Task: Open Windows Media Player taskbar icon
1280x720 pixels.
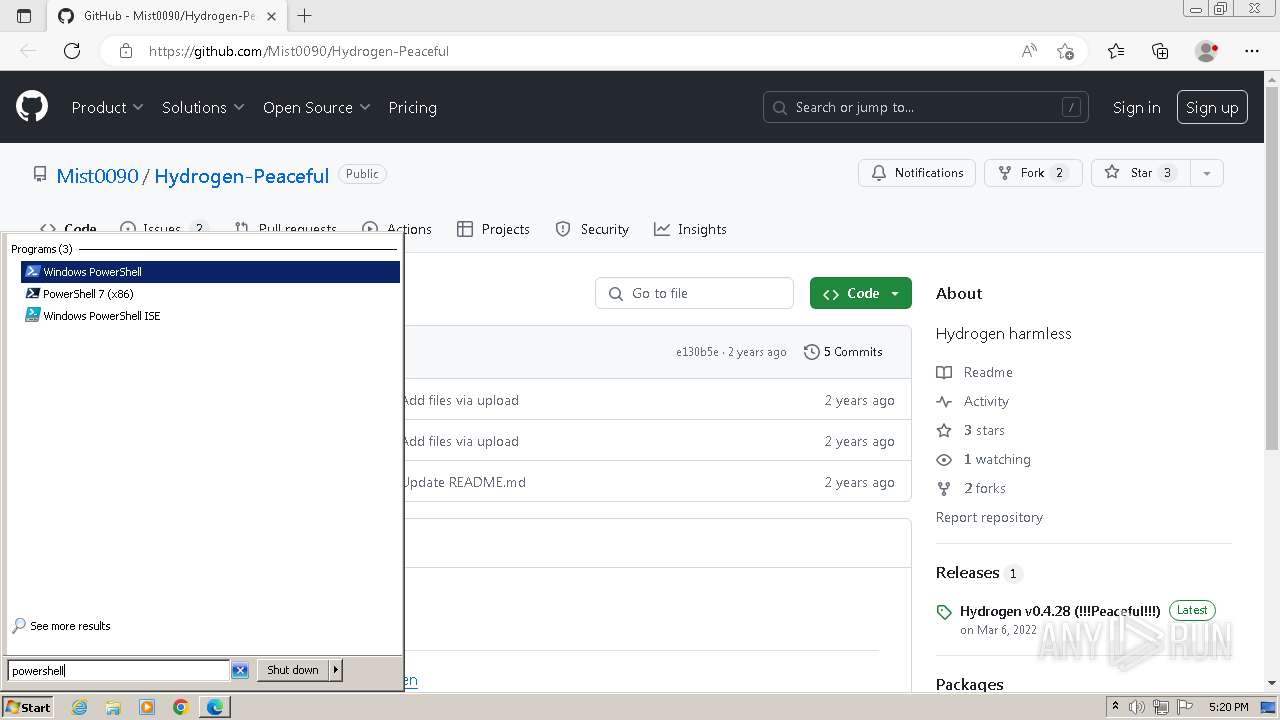Action: click(x=147, y=707)
